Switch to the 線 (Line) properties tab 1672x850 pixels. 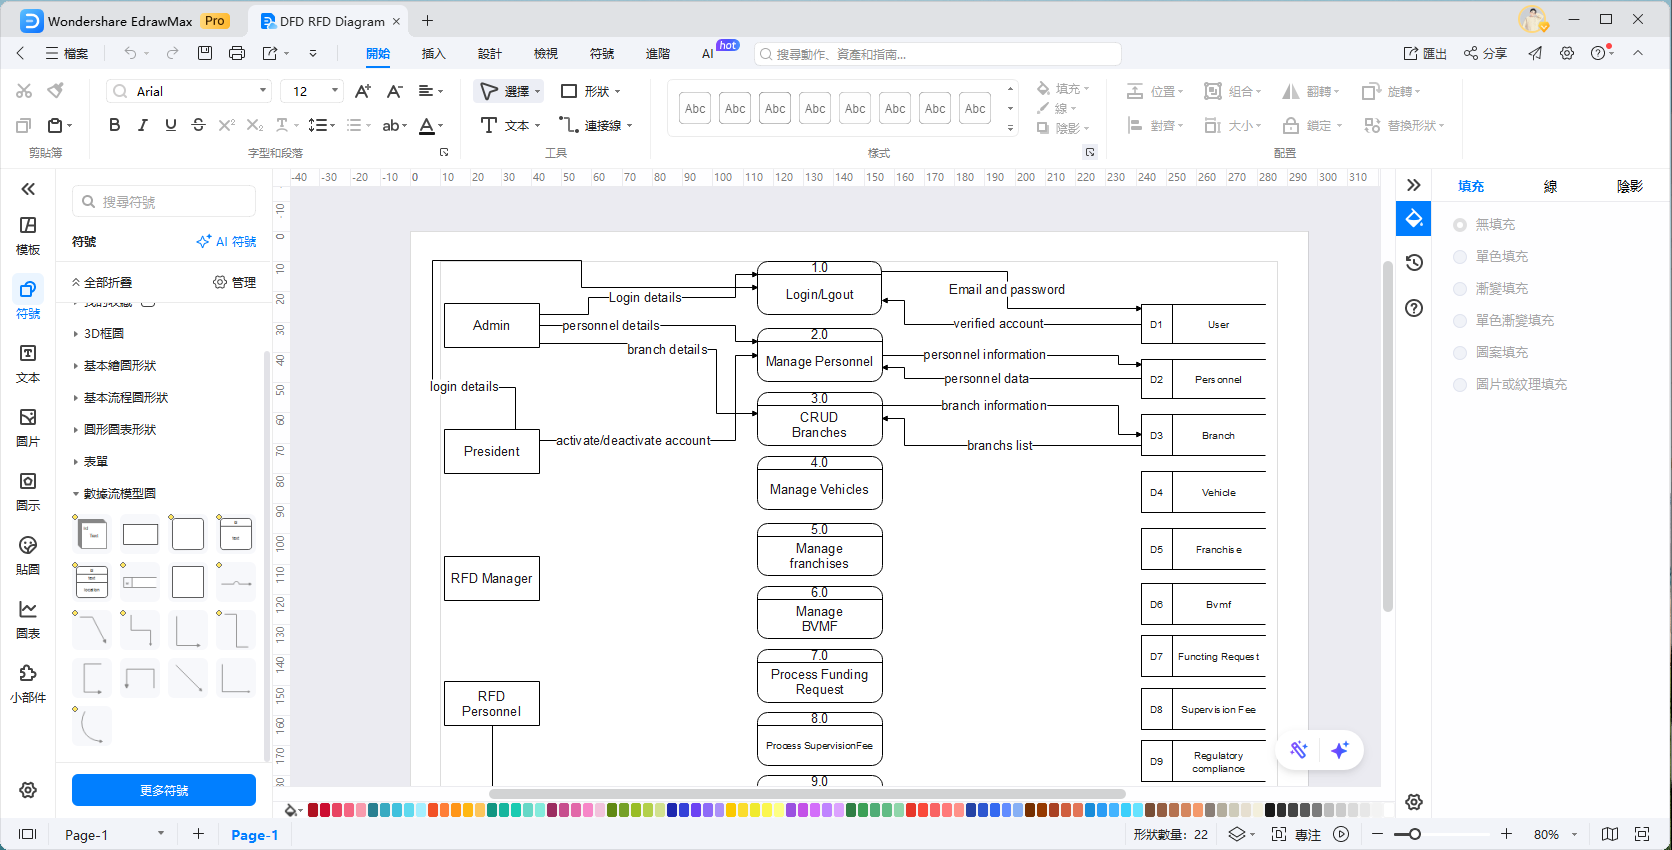1550,186
